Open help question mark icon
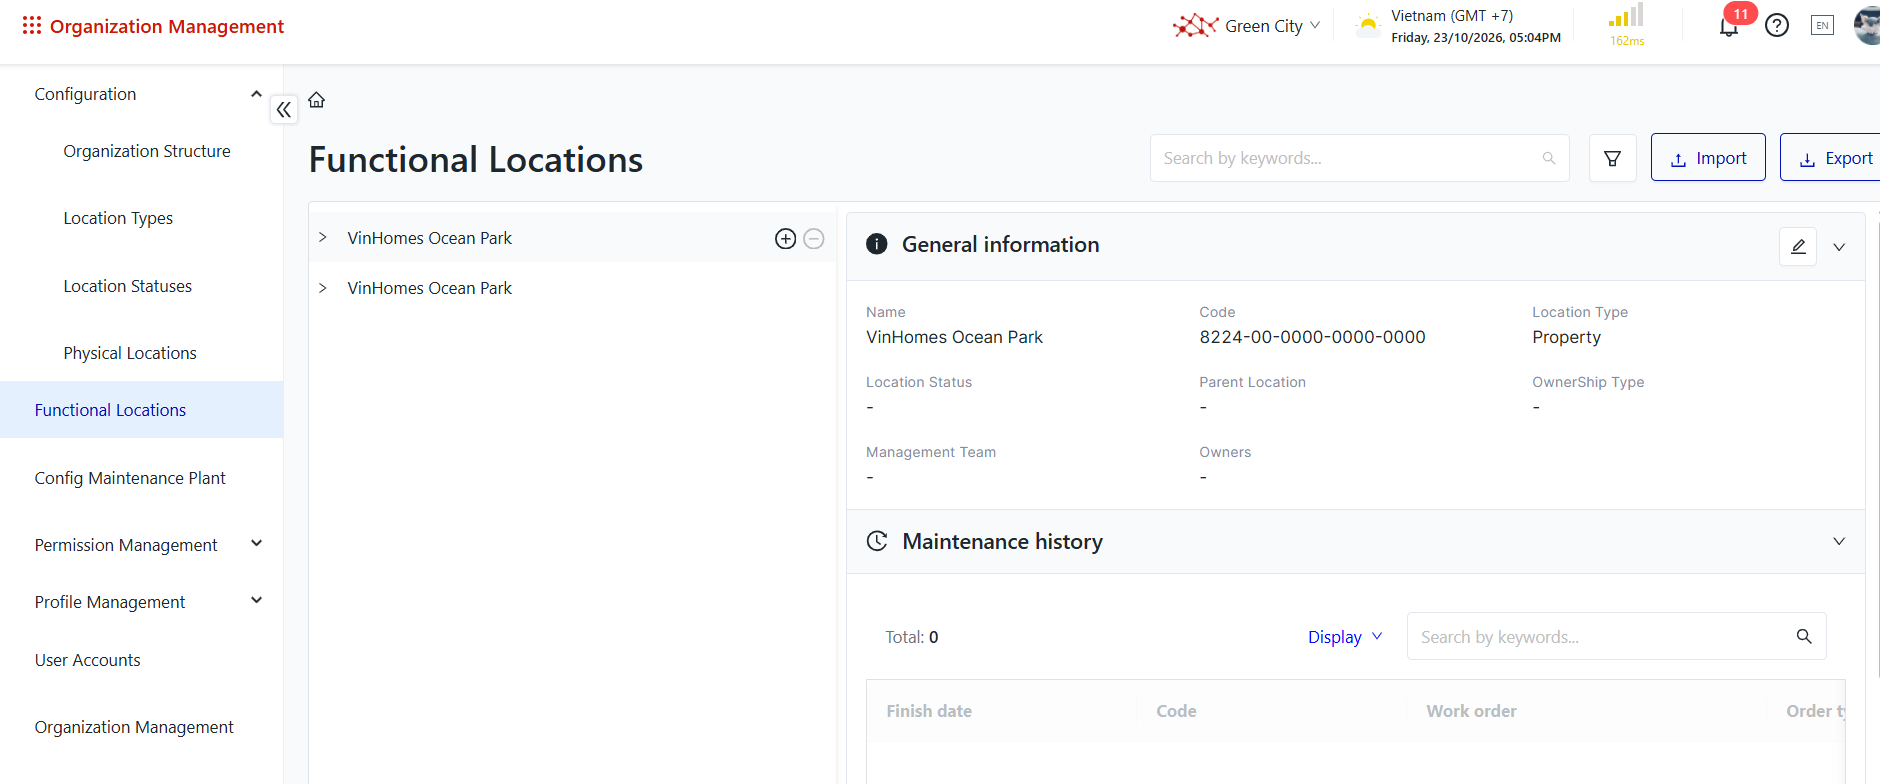The image size is (1880, 784). [x=1777, y=26]
